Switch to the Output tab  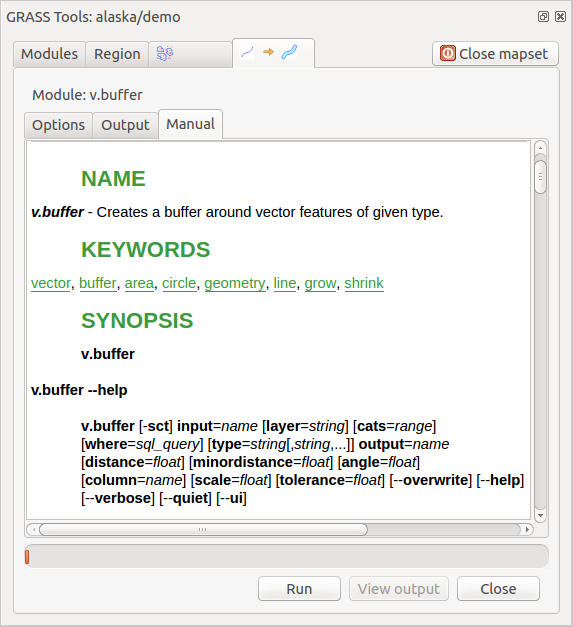click(x=125, y=125)
